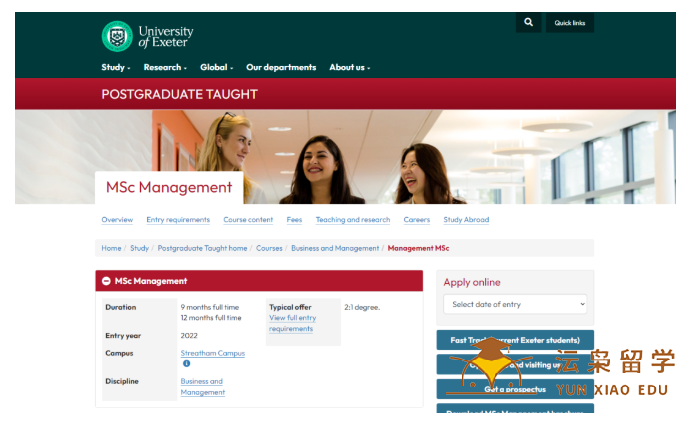Image resolution: width=691 pixels, height=426 pixels.
Task: Click the entry year 2022 value
Action: 189,335
